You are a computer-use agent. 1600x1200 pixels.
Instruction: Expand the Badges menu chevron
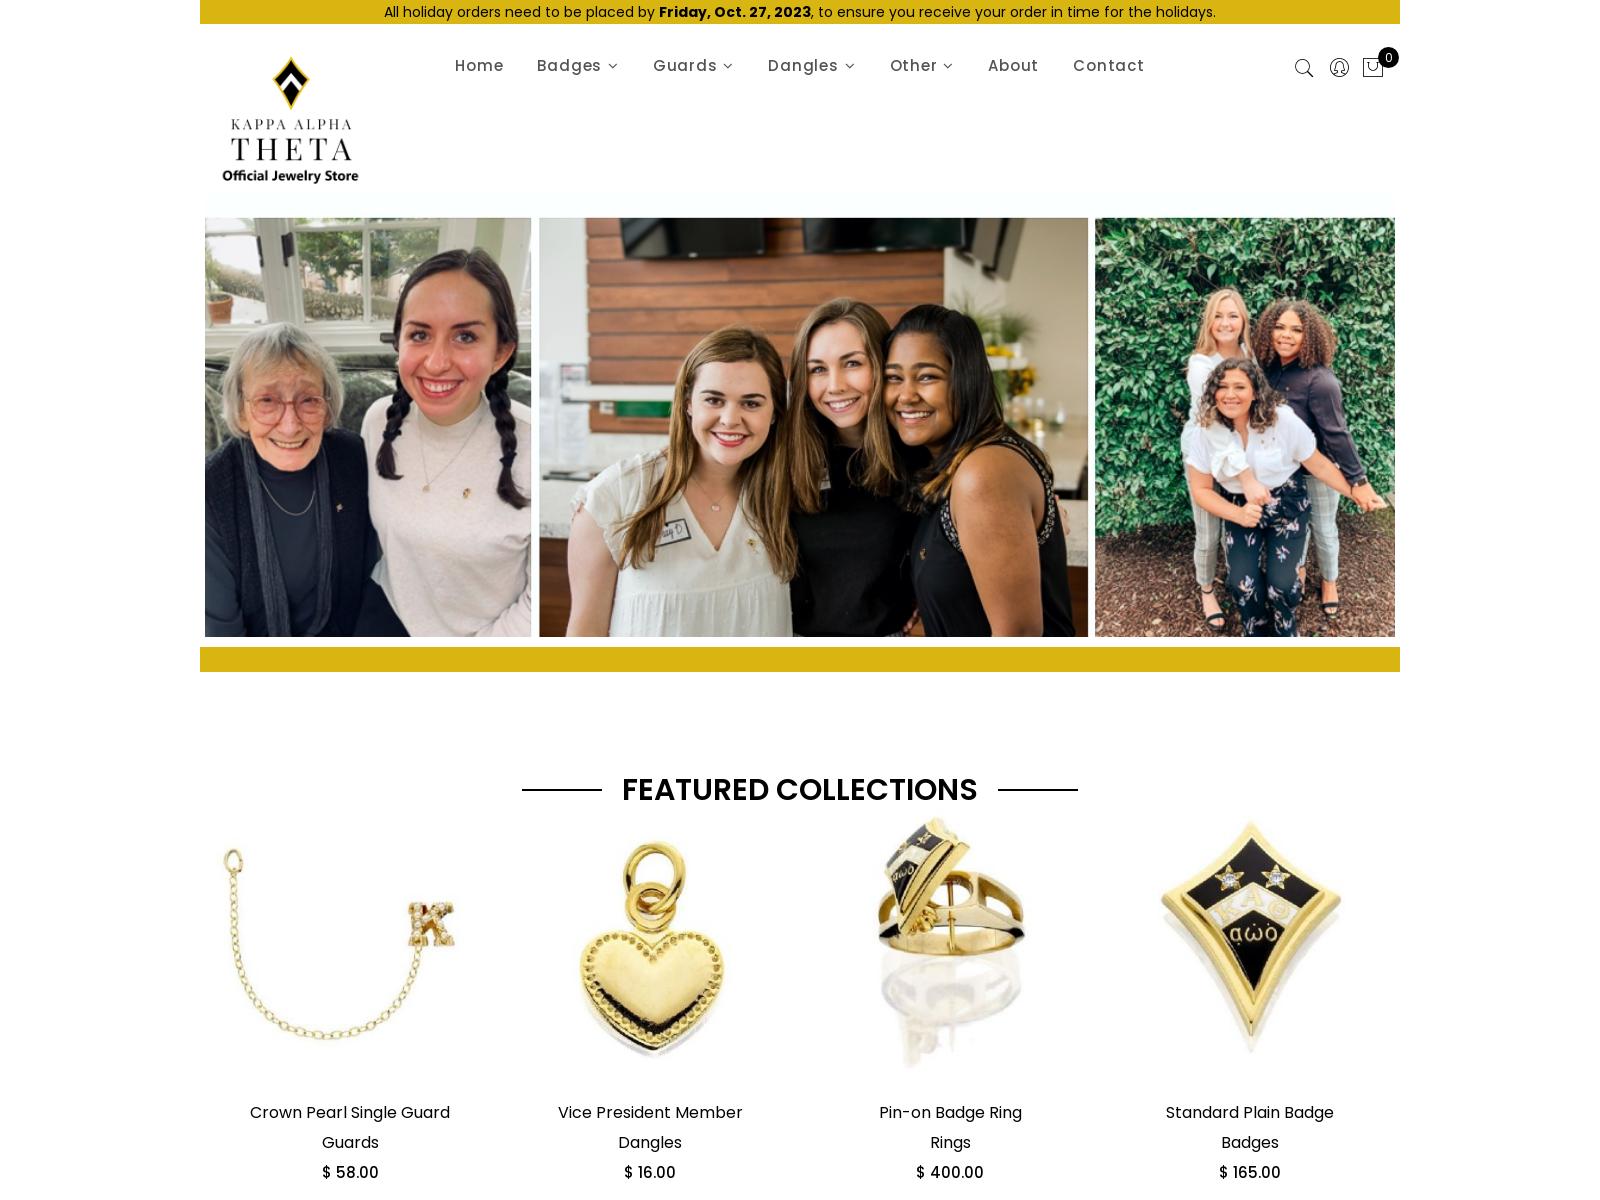pyautogui.click(x=613, y=66)
